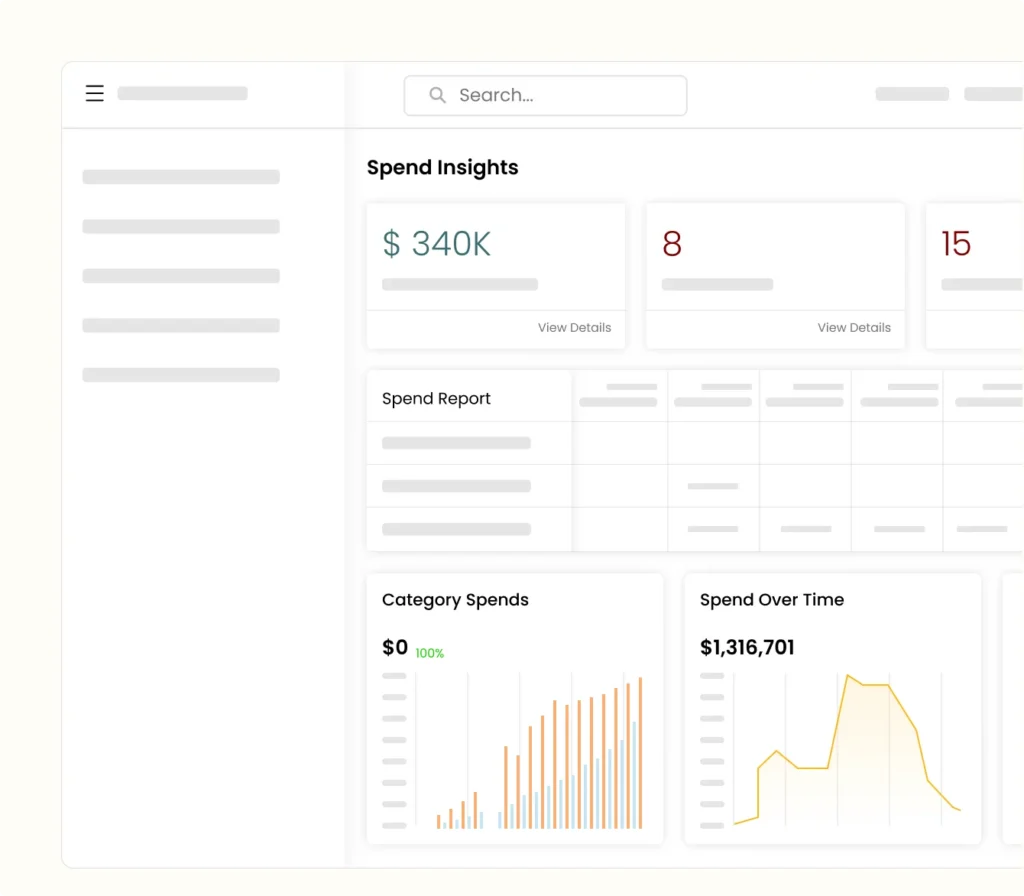
Task: Select the second sidebar navigation entry
Action: click(x=180, y=226)
